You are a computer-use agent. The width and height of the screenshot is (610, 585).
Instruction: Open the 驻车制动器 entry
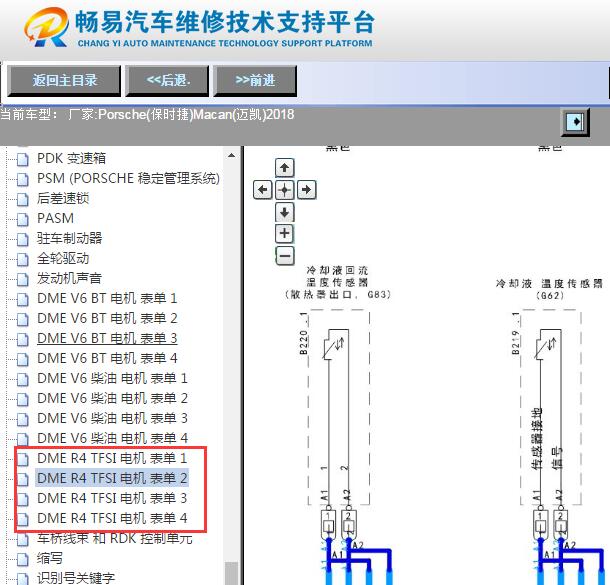point(69,238)
